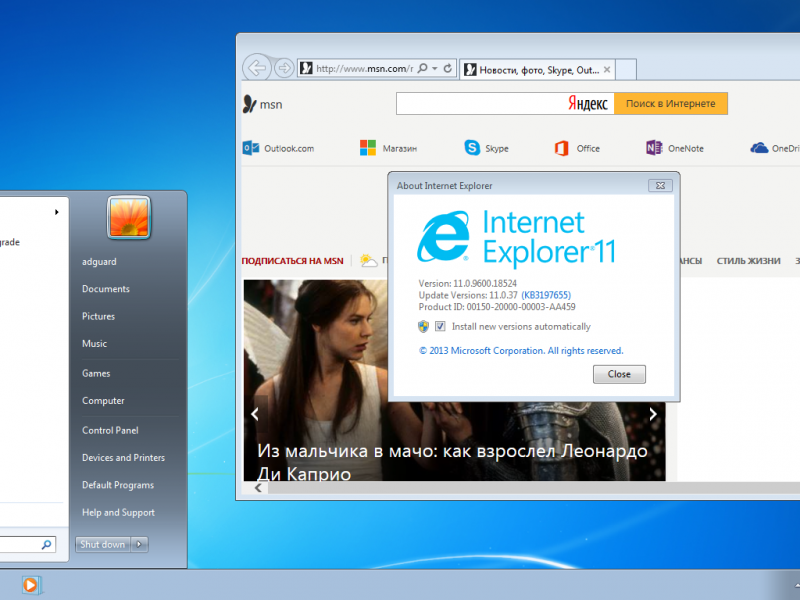Open Music from the Start menu

pyautogui.click(x=94, y=343)
